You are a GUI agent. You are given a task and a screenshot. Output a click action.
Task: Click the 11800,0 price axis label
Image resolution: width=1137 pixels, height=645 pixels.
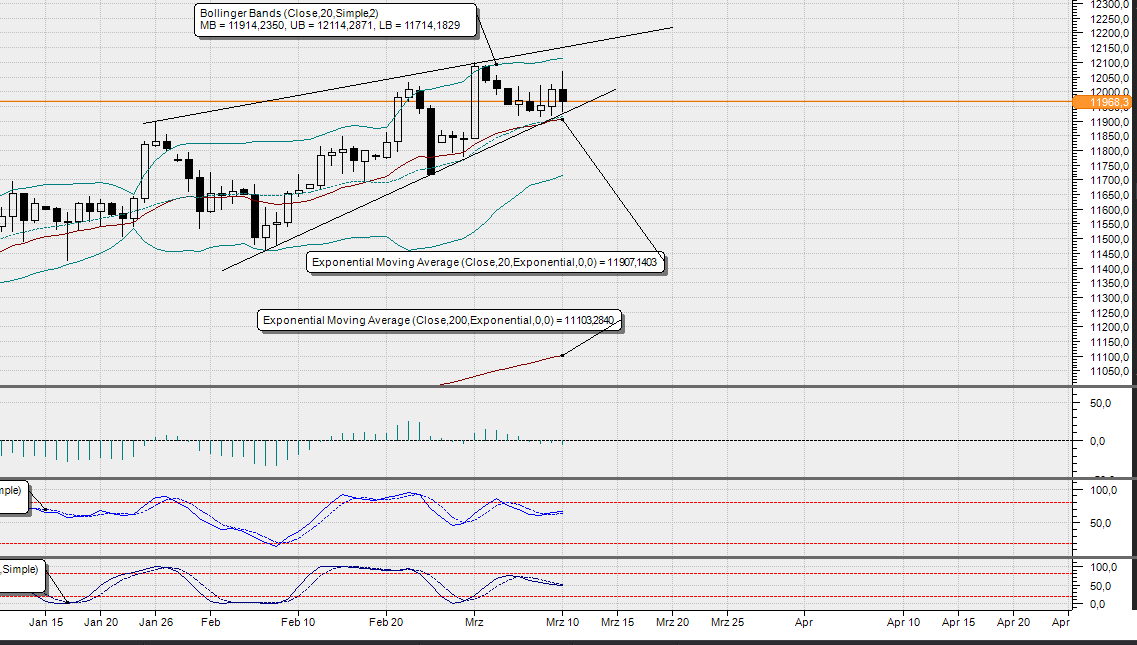tap(1109, 151)
